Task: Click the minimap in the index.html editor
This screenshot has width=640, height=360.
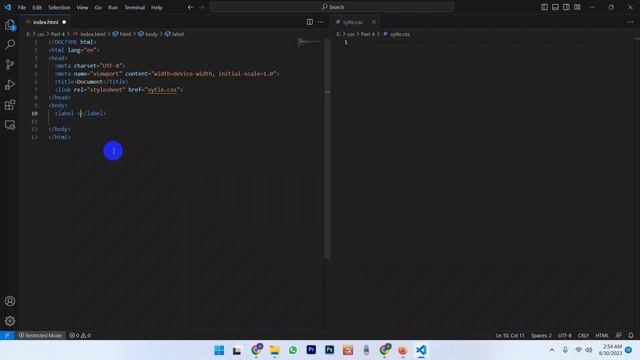Action: click(x=310, y=42)
